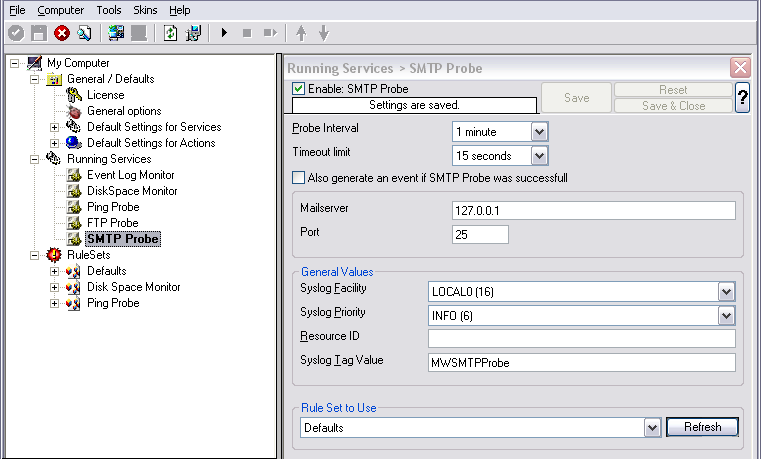Uncheck Enable: SMTP Probe checkbox

tap(298, 89)
